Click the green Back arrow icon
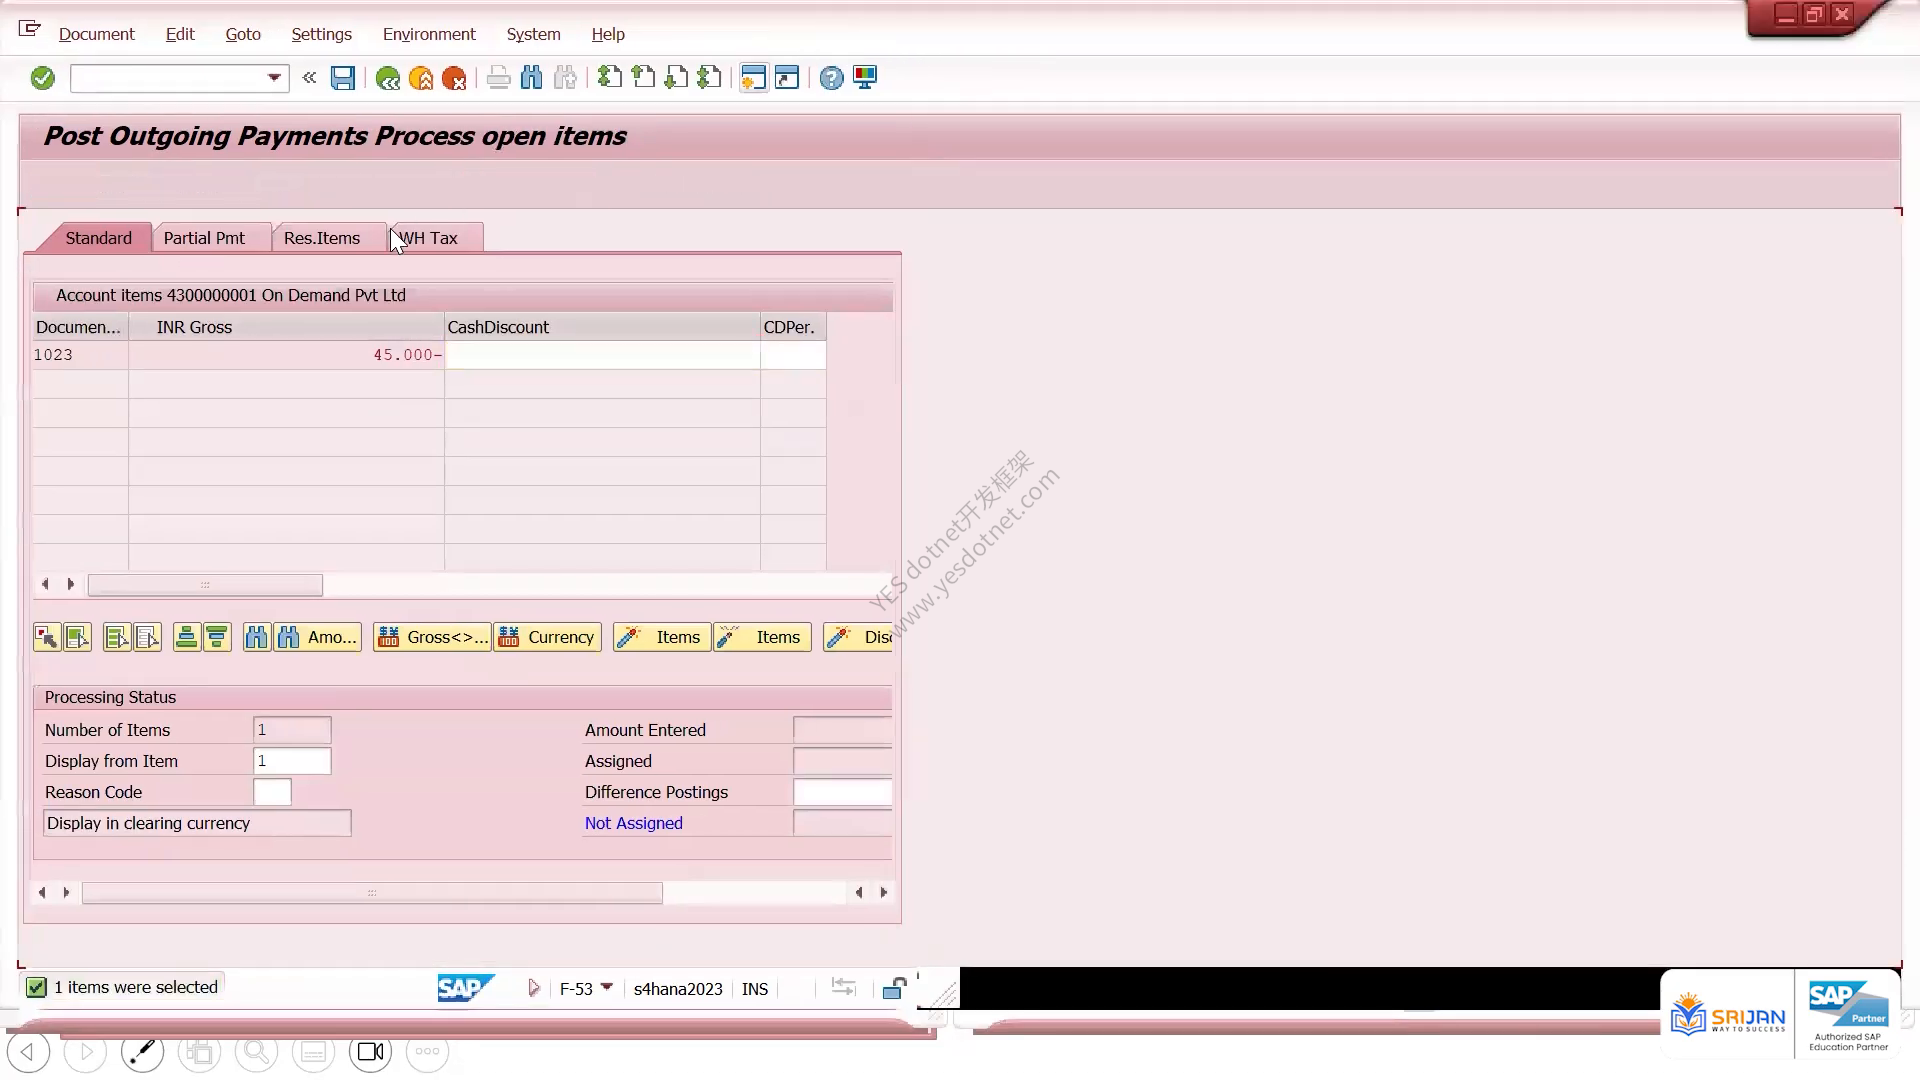This screenshot has width=1920, height=1080. click(x=388, y=78)
